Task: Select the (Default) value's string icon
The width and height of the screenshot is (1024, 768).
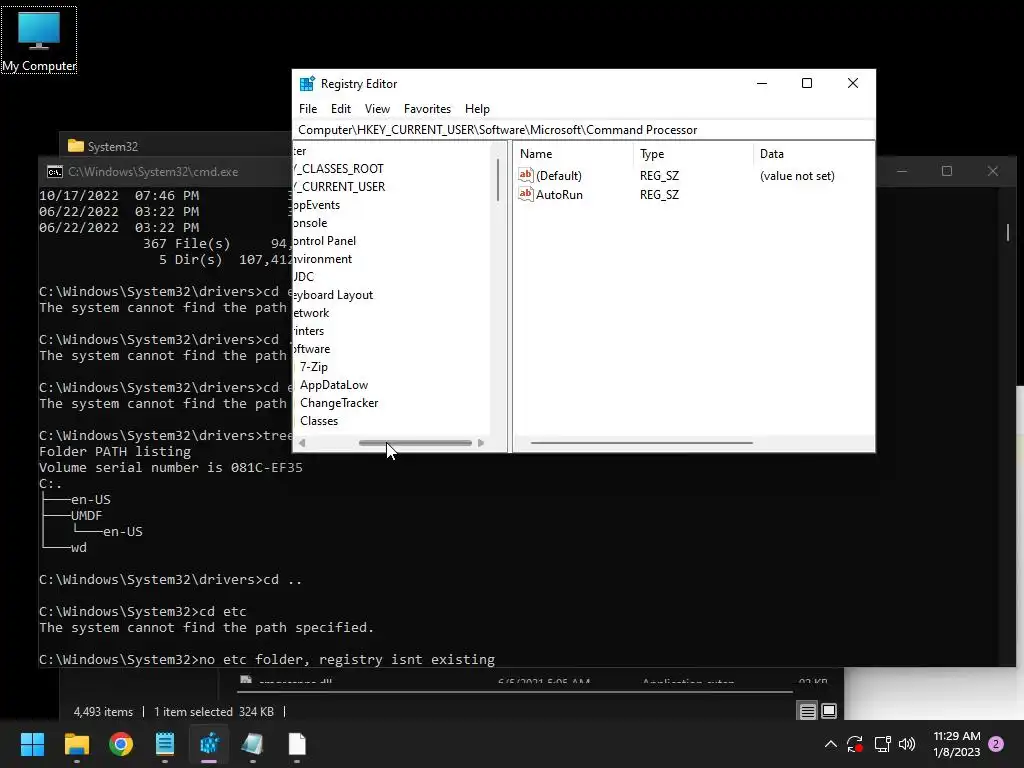Action: pos(526,175)
